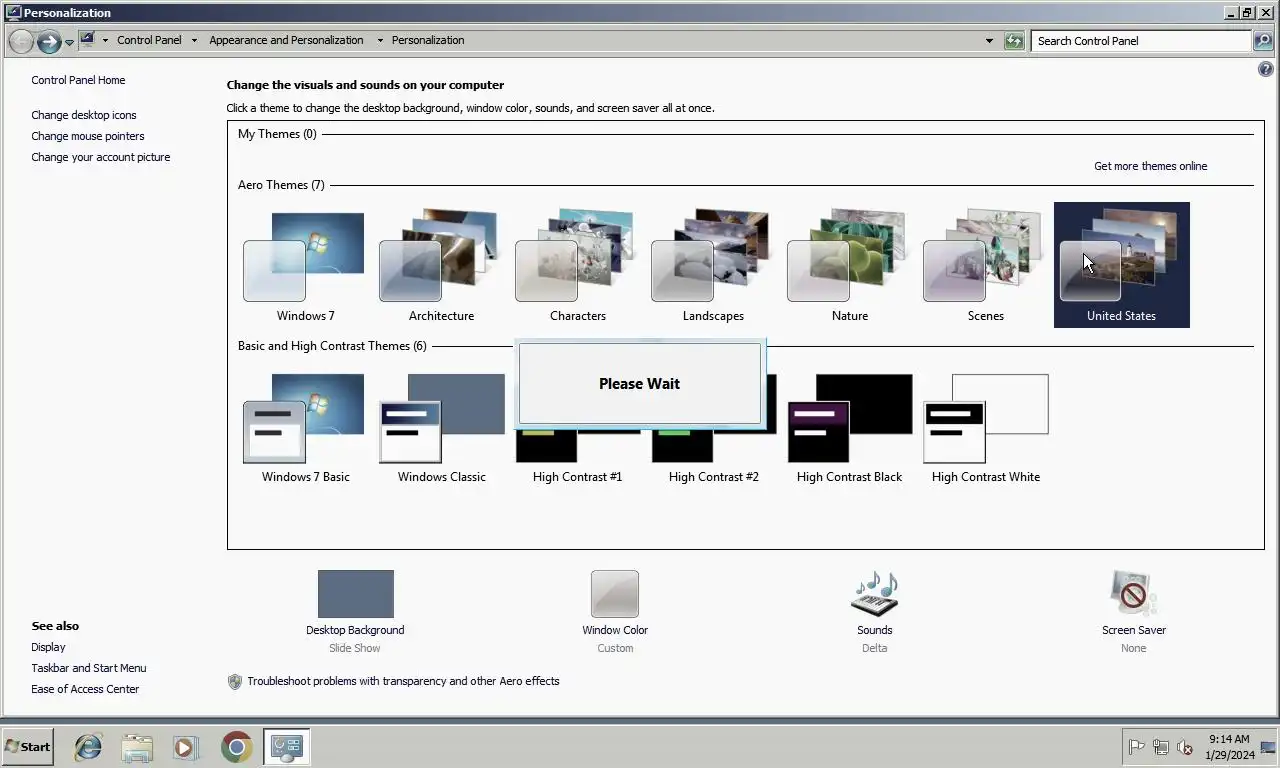Apply the High Contrast Black theme
The image size is (1280, 768).
pos(849,427)
